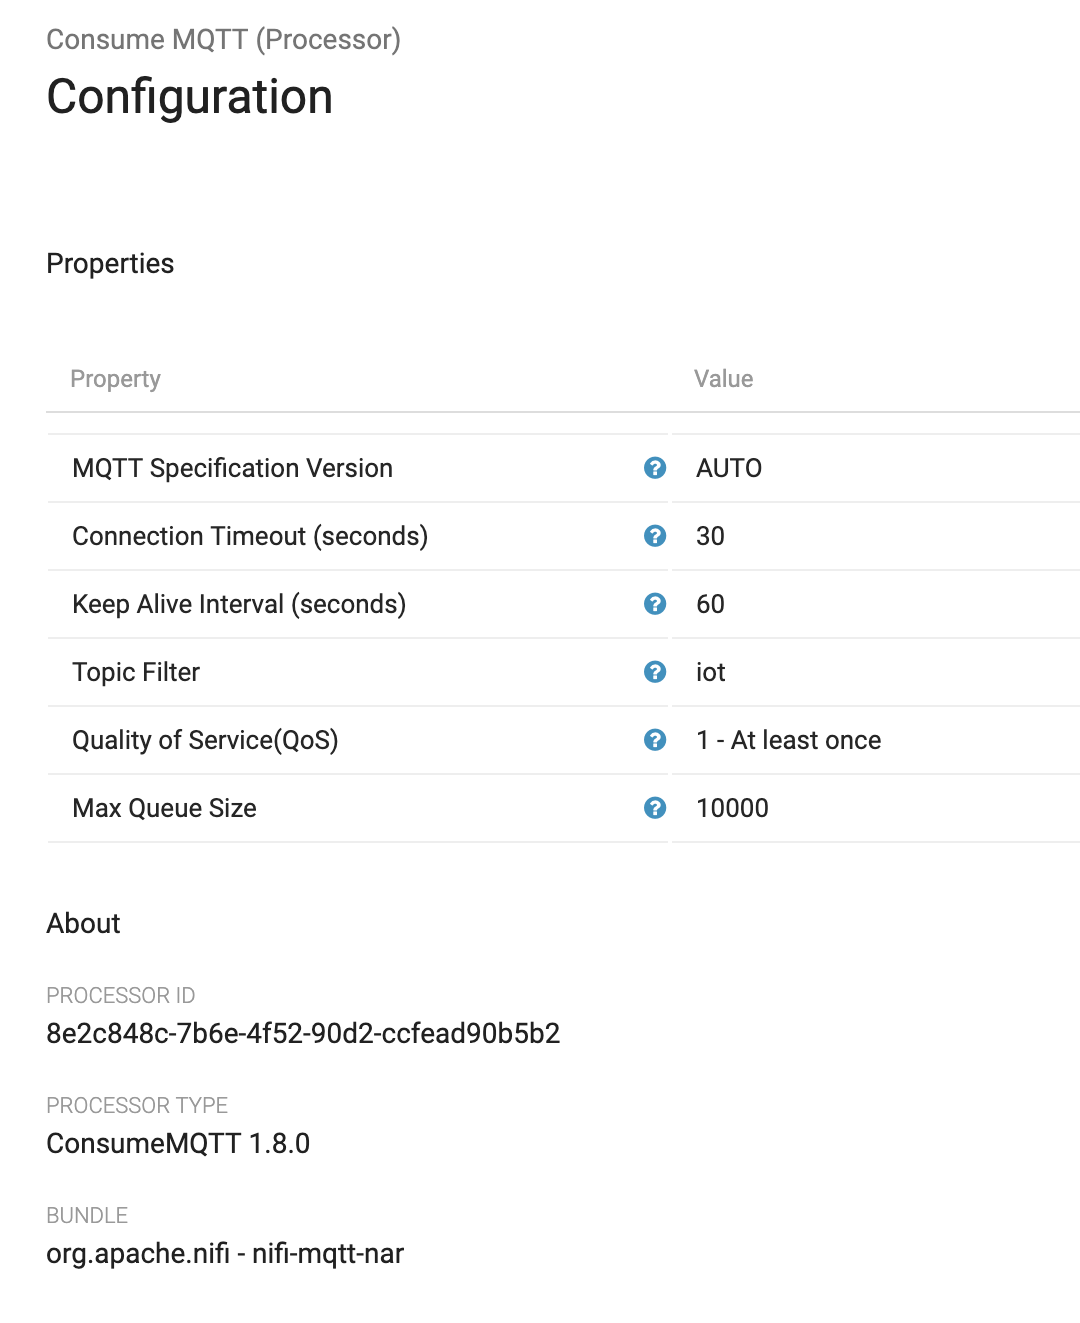Click help icon for MQTT Specification Version
This screenshot has height=1323, width=1080.
655,468
